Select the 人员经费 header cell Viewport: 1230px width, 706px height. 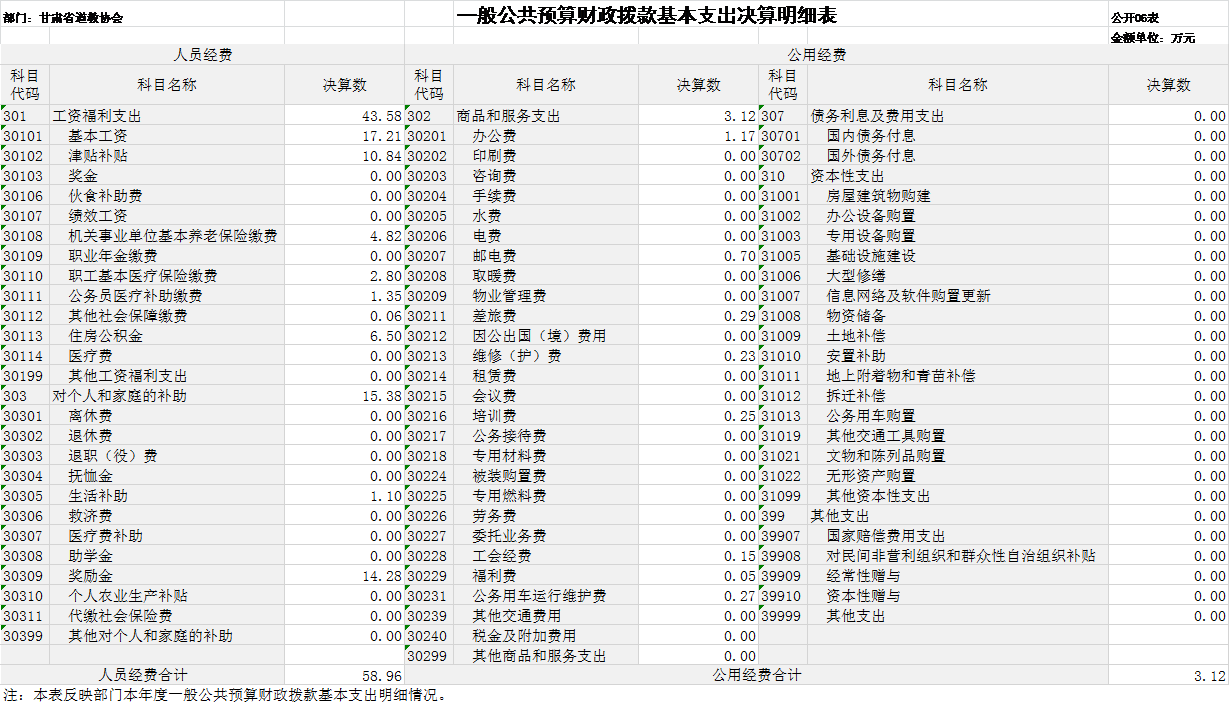coord(203,55)
